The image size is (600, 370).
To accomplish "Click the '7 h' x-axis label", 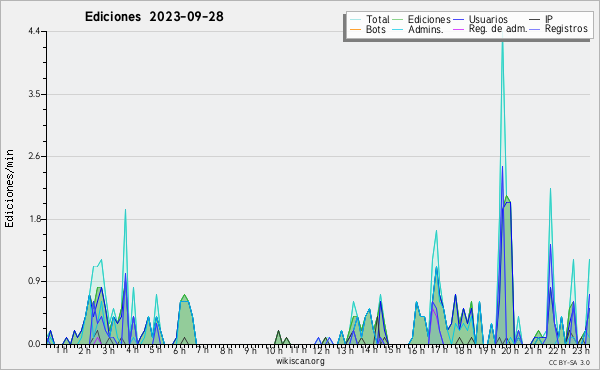I will coord(202,349).
